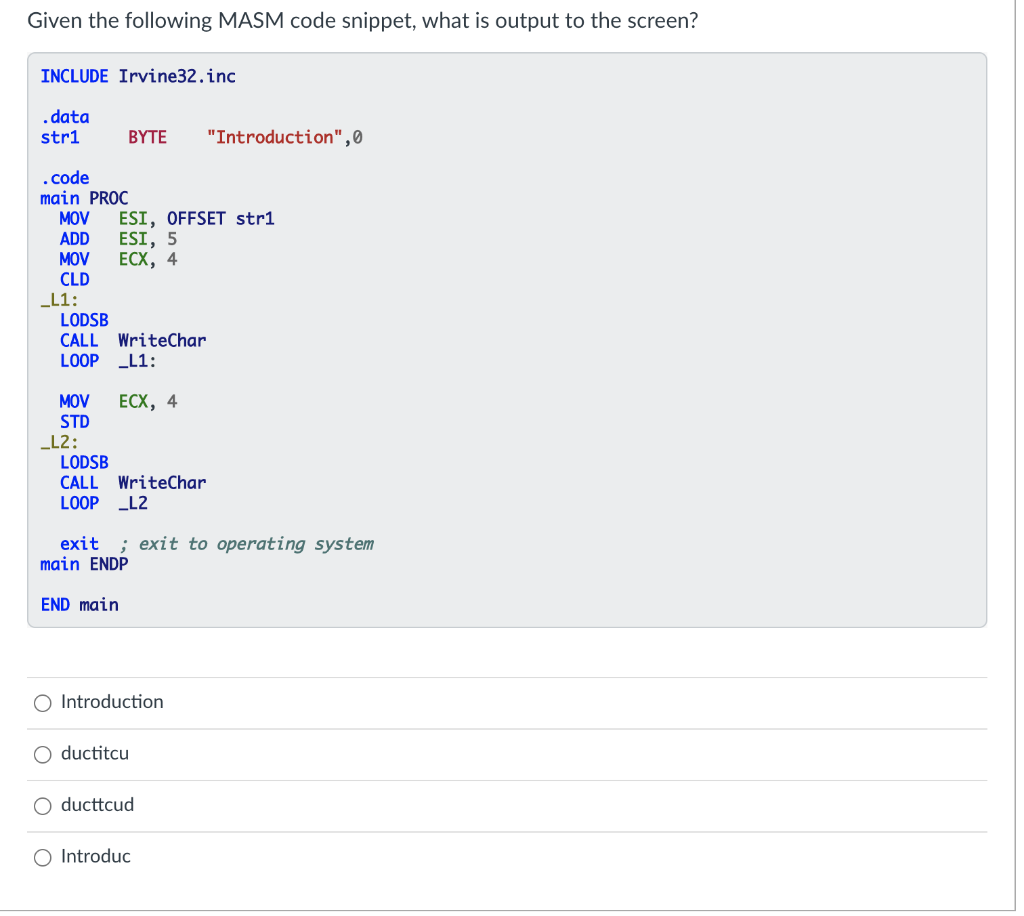The image size is (1024, 916).
Task: Click the END main line
Action: (79, 604)
